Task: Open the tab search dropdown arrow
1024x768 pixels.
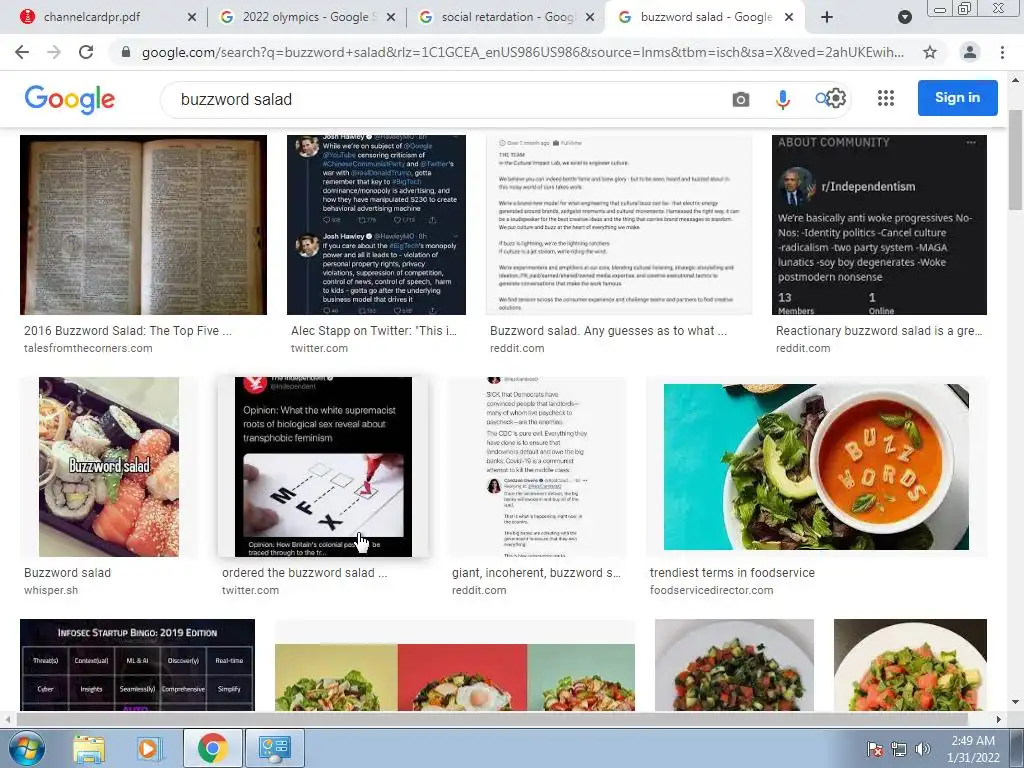Action: pos(904,17)
